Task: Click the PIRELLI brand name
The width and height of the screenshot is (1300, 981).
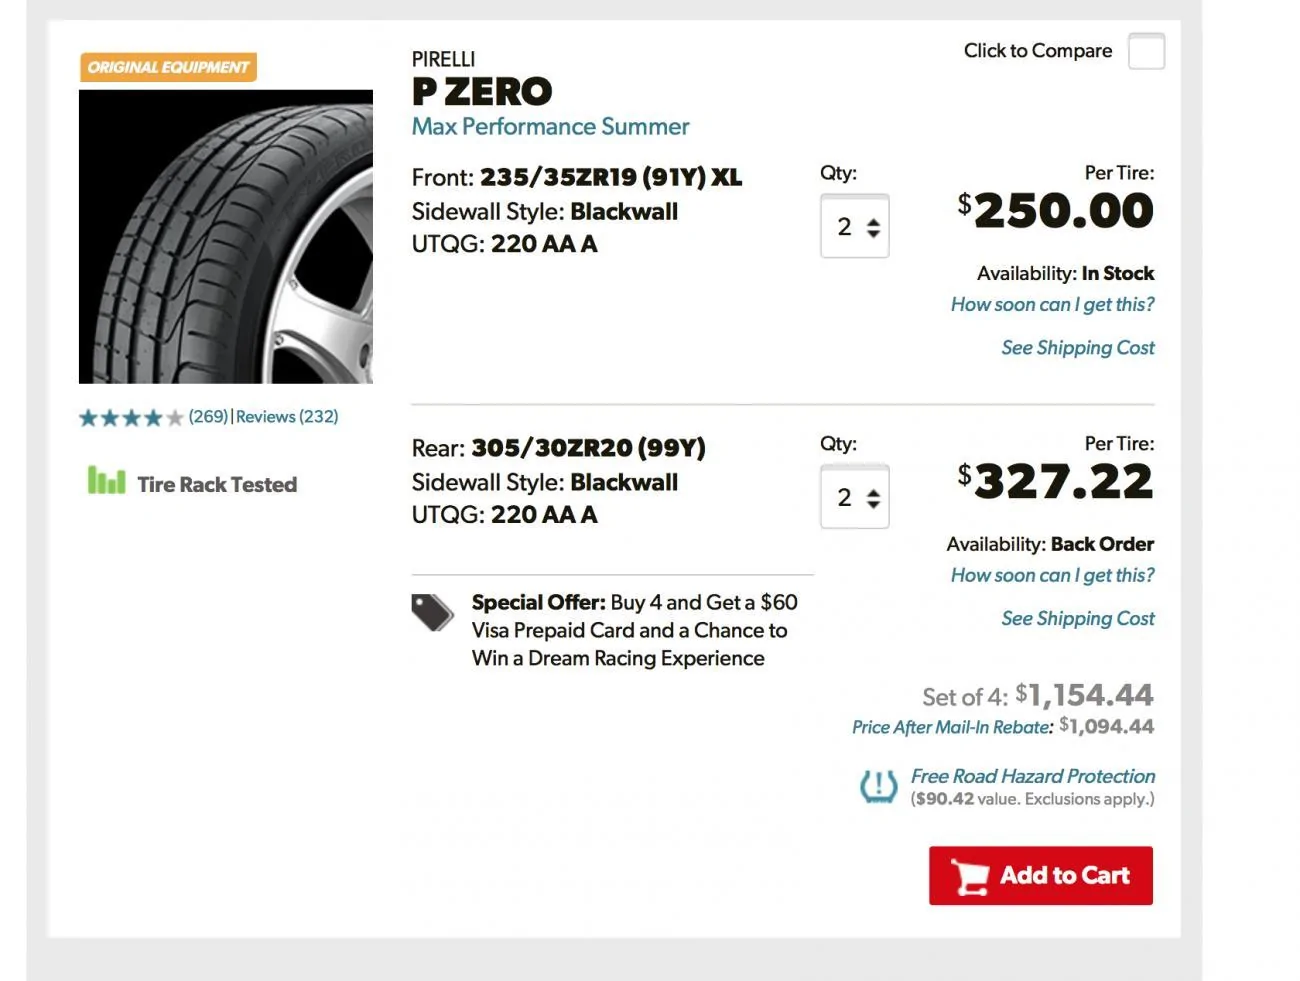Action: coord(444,59)
